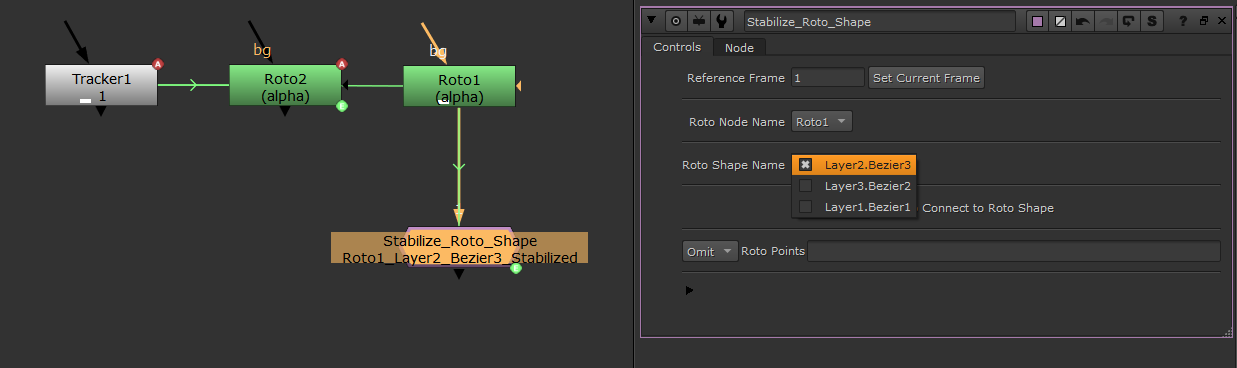Close the Stabilize_Roto_Shape properties panel
Viewport: 1237px width, 368px height.
pos(1222,21)
